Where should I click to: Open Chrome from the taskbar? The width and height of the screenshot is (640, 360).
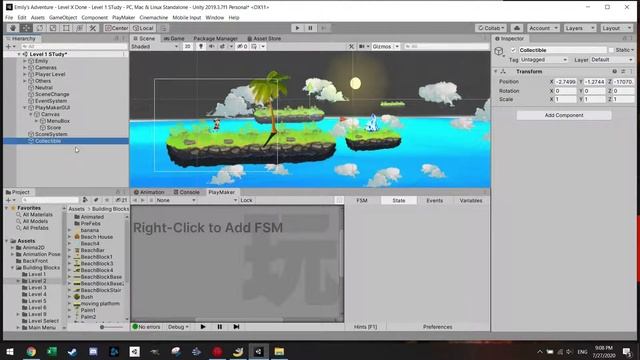[x=31, y=351]
